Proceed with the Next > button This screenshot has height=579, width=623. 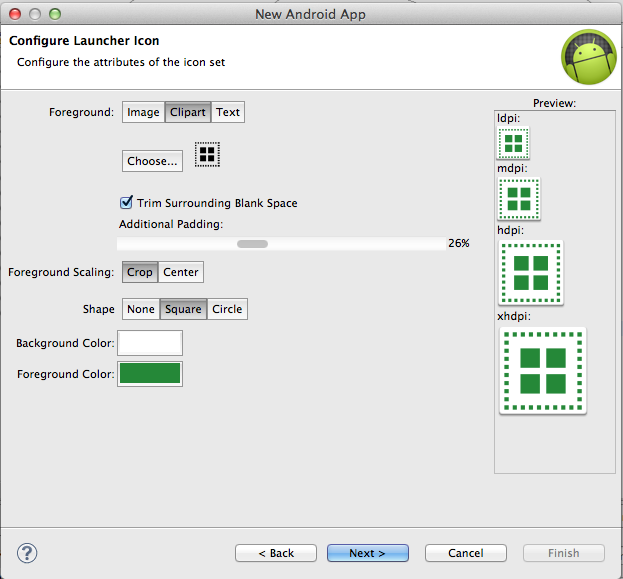(368, 553)
